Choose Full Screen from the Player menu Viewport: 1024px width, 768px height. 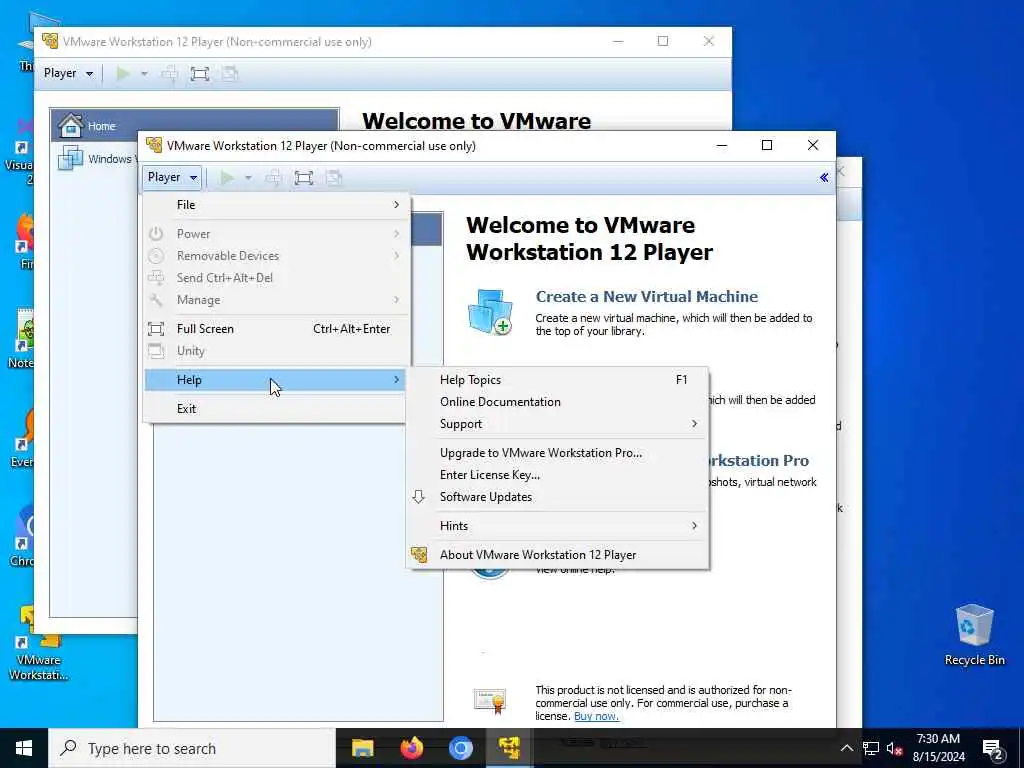[276, 328]
